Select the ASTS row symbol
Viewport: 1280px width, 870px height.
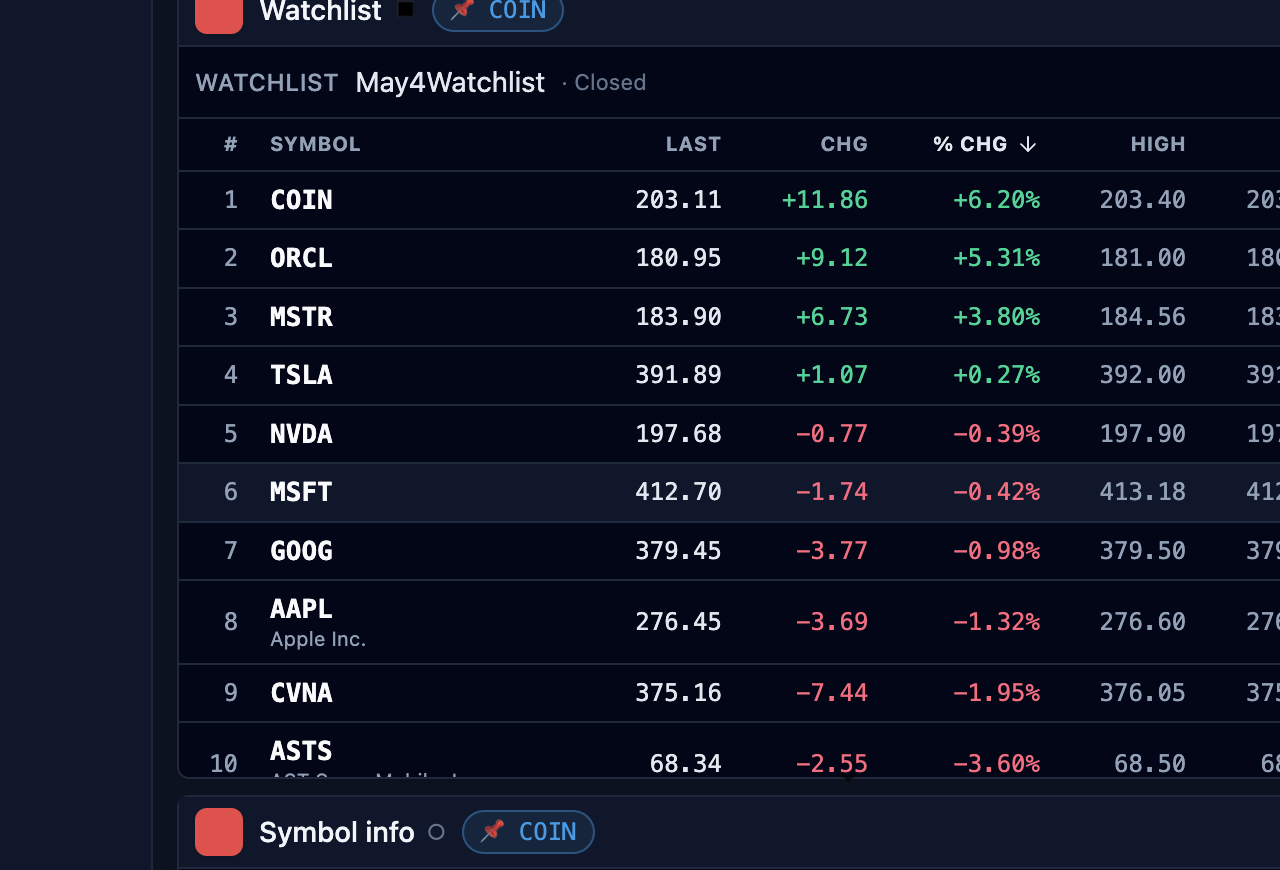coord(301,750)
